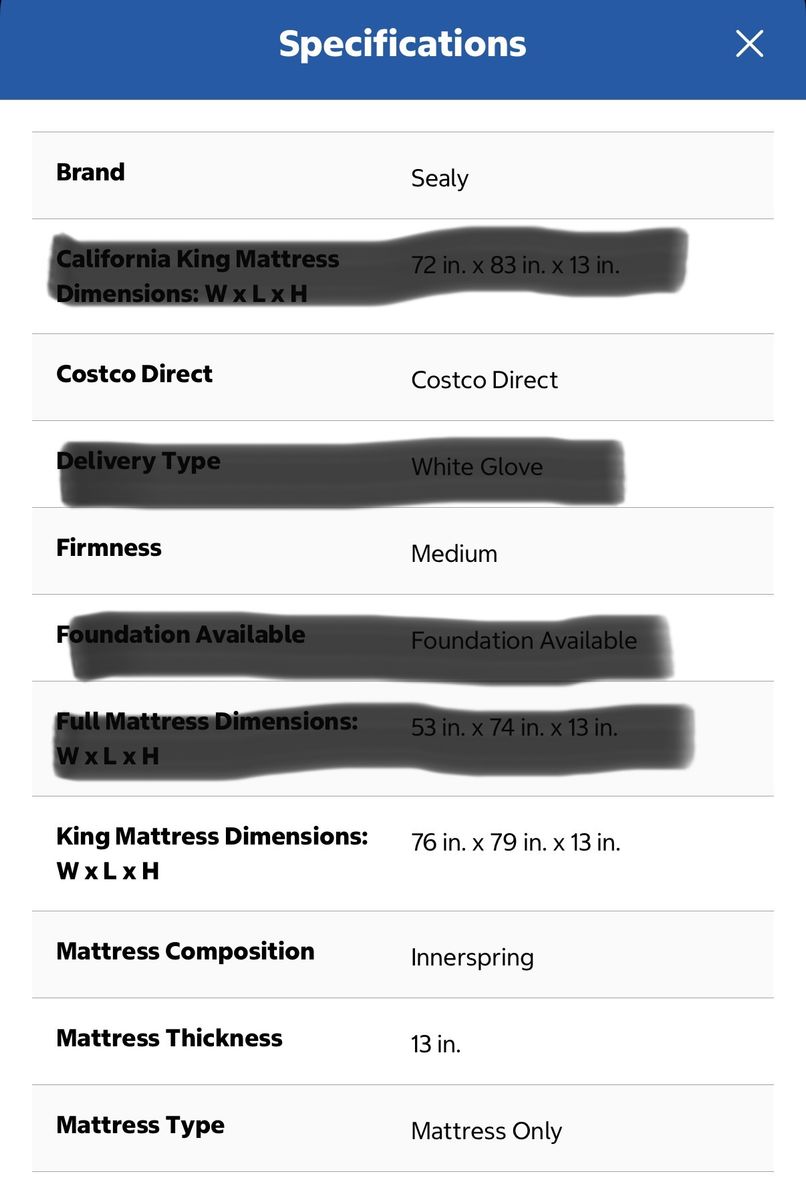Click the Costco Direct row label
The width and height of the screenshot is (806, 1200).
[134, 374]
